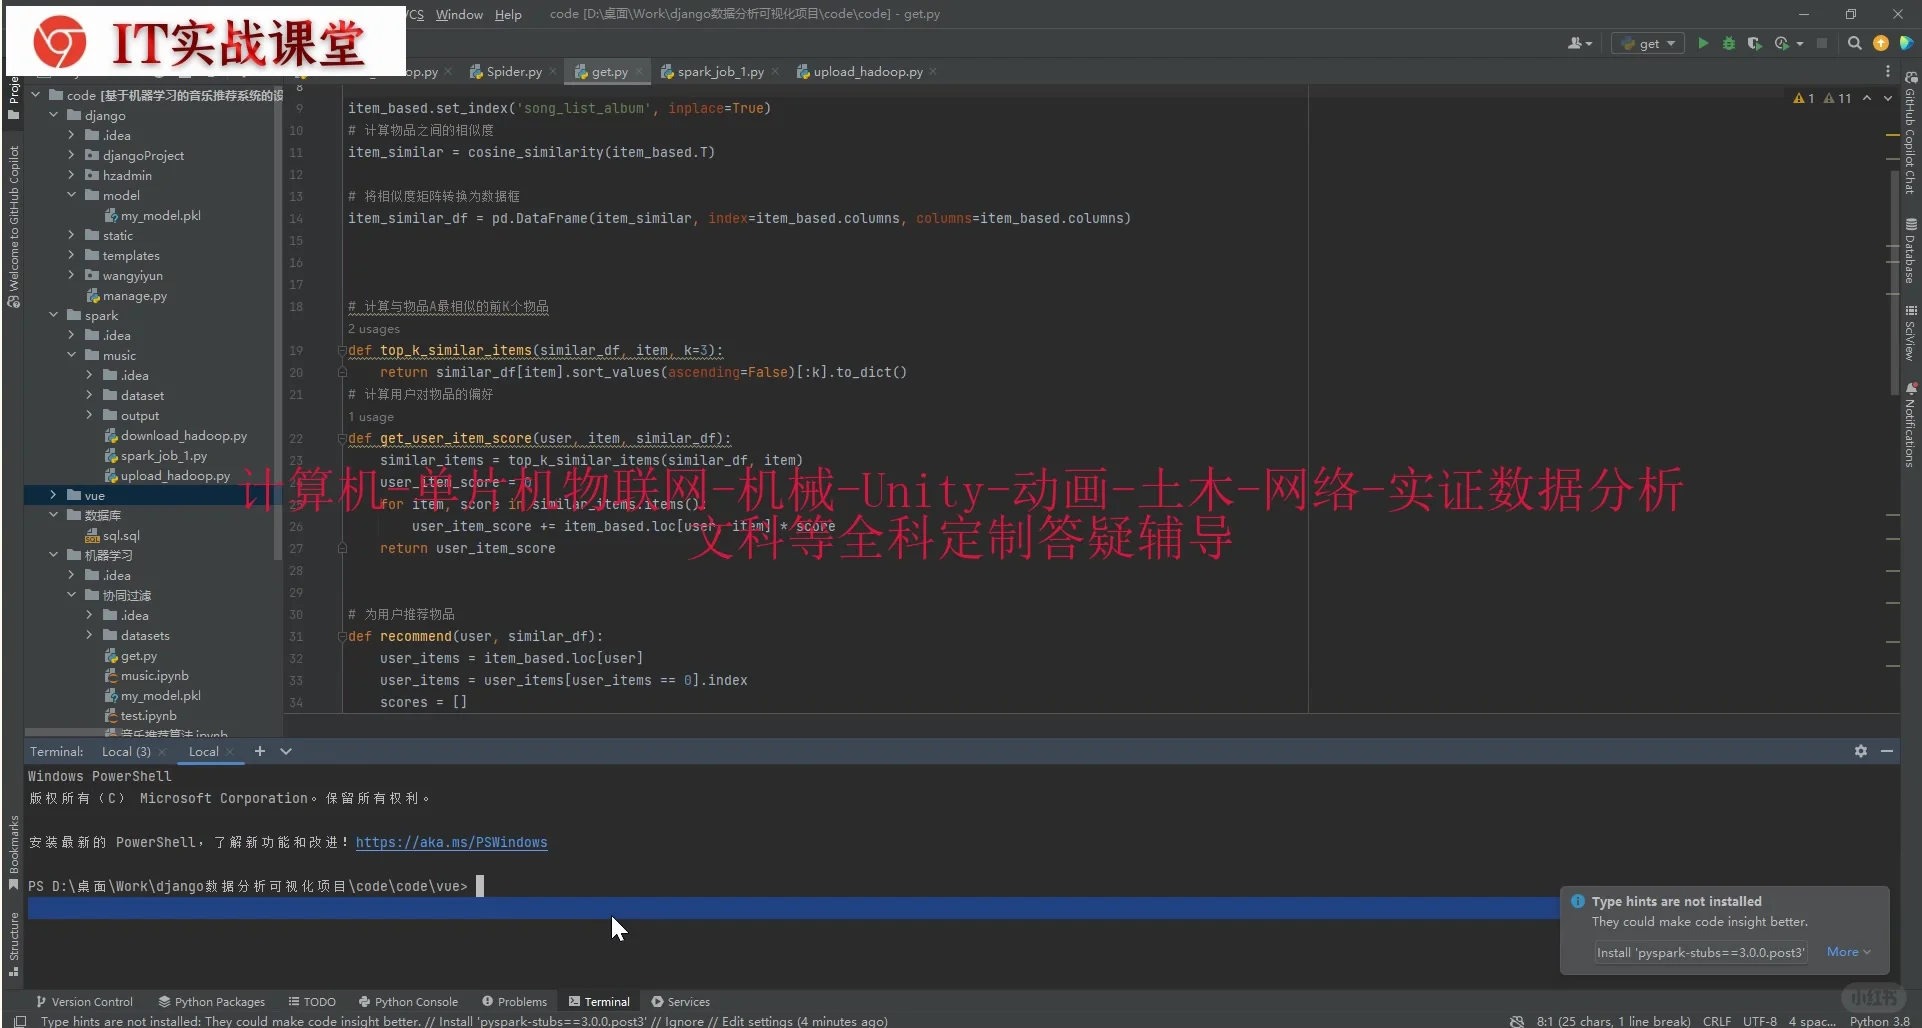The height and width of the screenshot is (1028, 1922).
Task: Open the 'get' run configuration dropdown
Action: [x=1647, y=43]
